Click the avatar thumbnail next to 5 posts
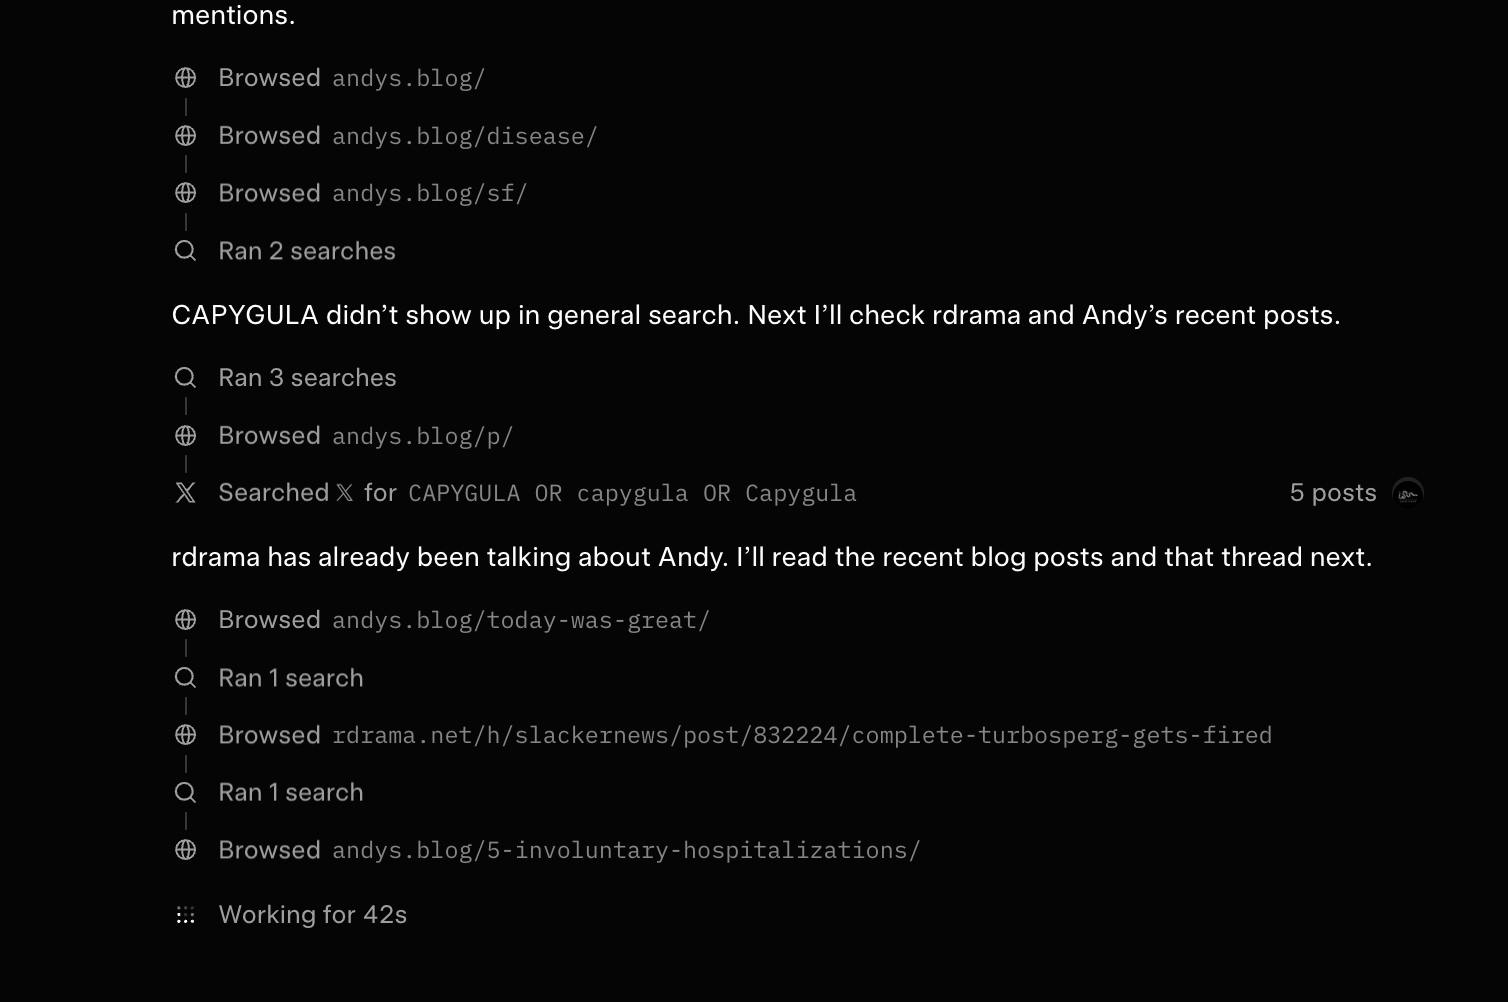The height and width of the screenshot is (1002, 1508). click(1408, 493)
